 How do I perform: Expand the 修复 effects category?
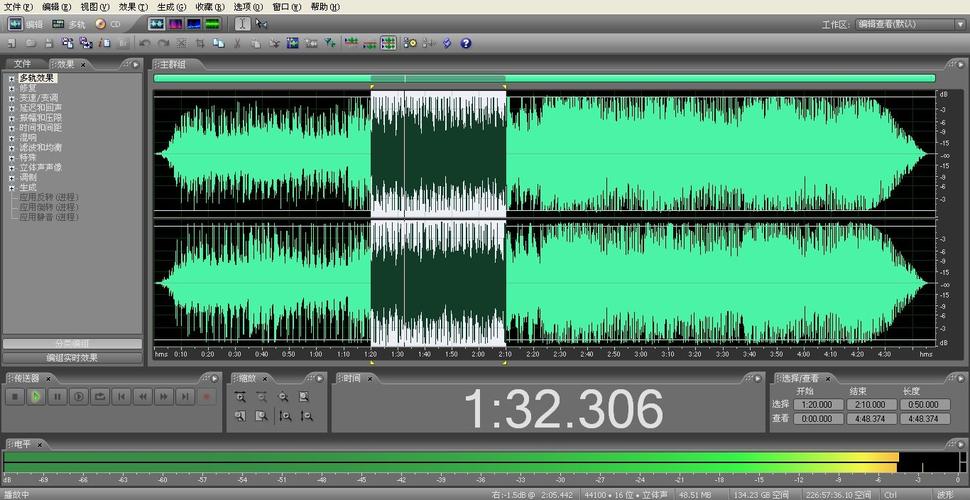(11, 88)
